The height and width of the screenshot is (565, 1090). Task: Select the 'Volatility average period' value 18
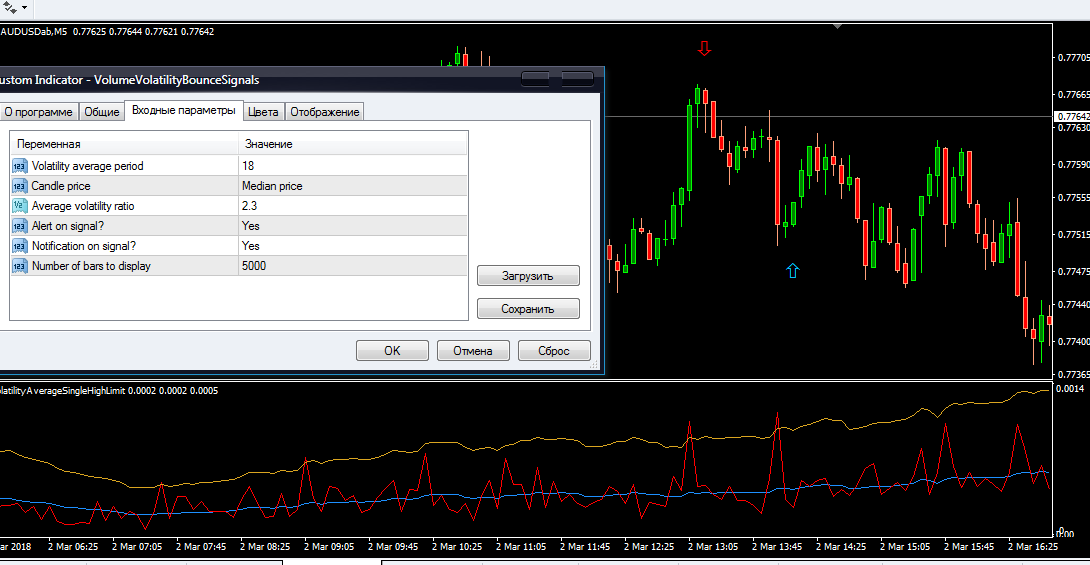[x=353, y=166]
